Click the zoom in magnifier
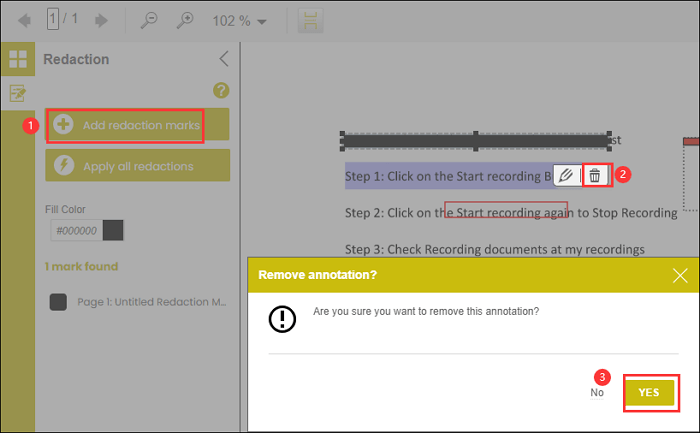This screenshot has height=433, width=700. pyautogui.click(x=185, y=20)
